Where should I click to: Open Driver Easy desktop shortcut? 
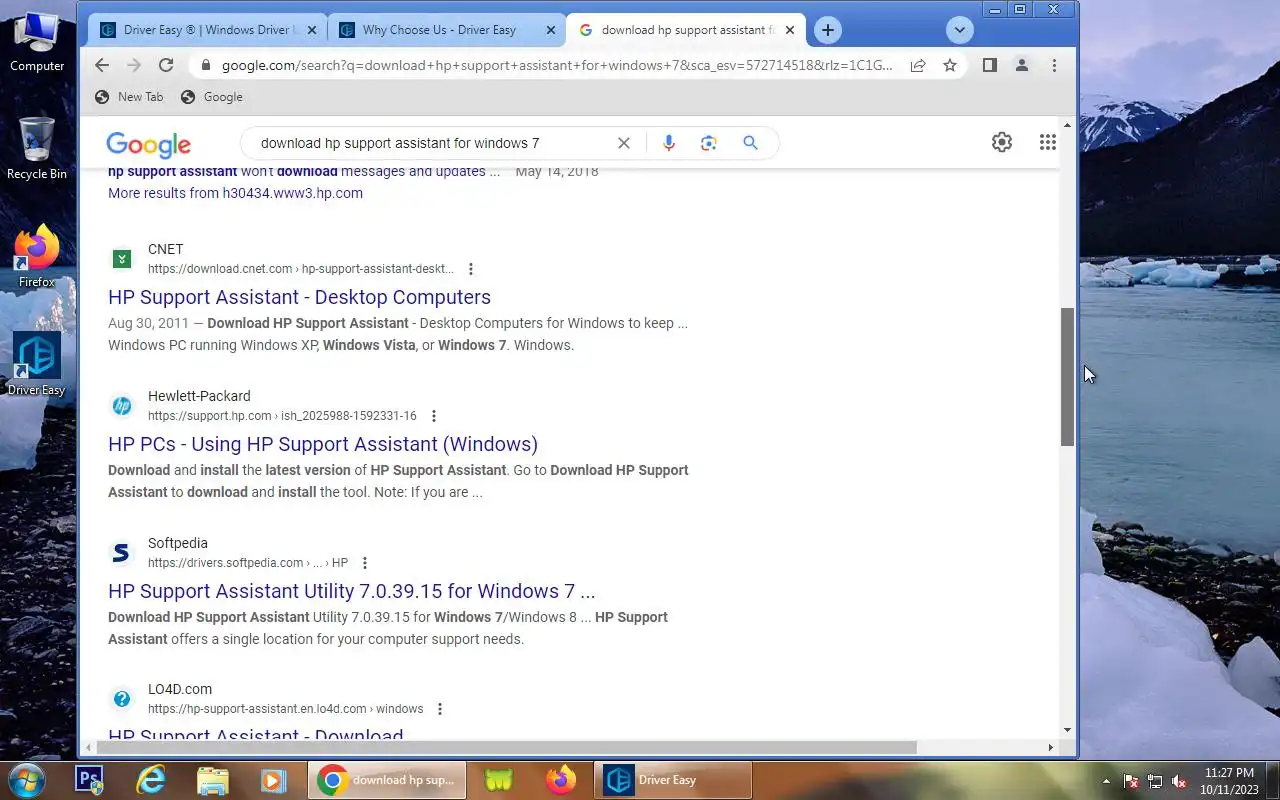pyautogui.click(x=37, y=363)
